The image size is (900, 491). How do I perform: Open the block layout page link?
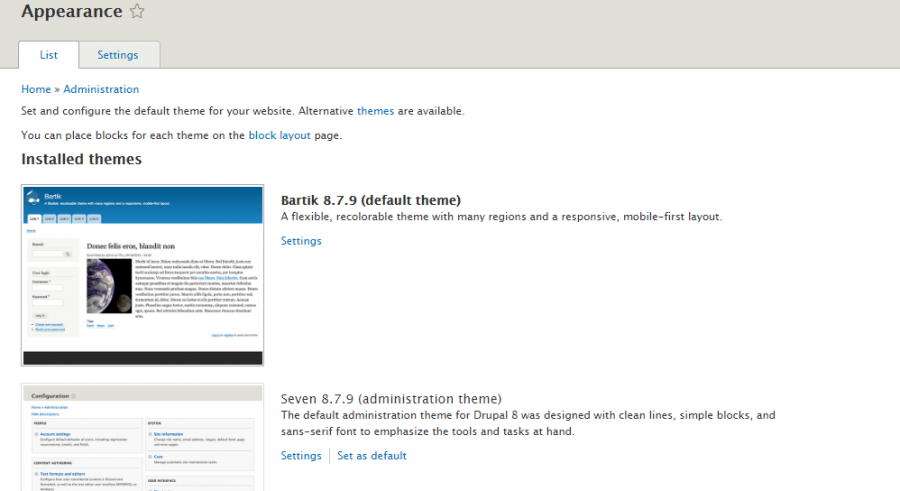pyautogui.click(x=280, y=136)
